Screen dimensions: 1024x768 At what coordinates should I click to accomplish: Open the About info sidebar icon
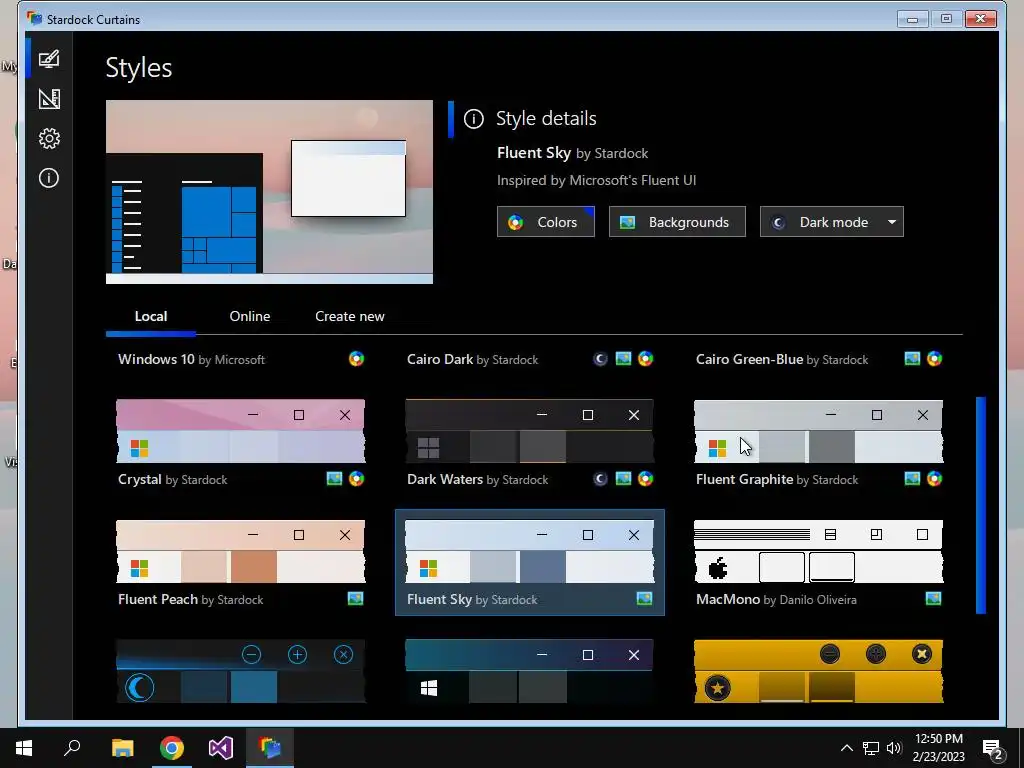[x=49, y=178]
